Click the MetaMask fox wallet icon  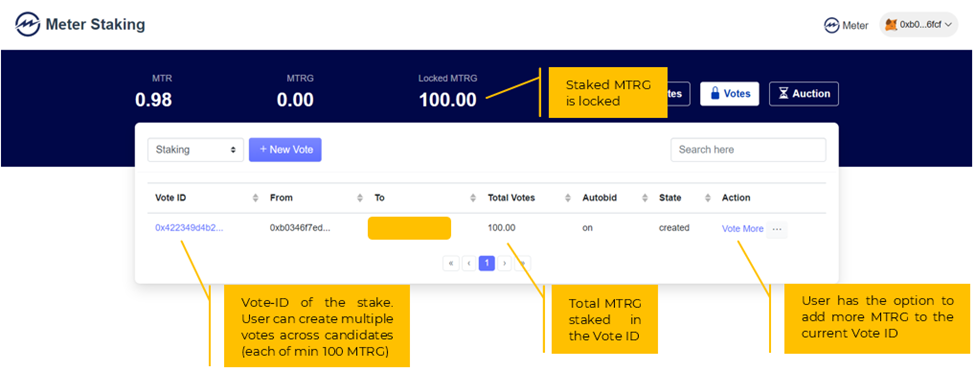(891, 25)
